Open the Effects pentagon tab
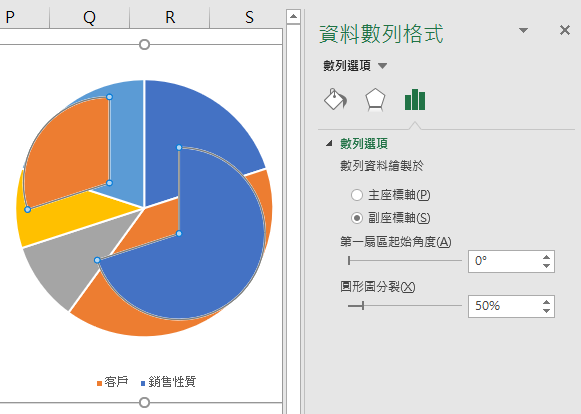 click(x=375, y=100)
